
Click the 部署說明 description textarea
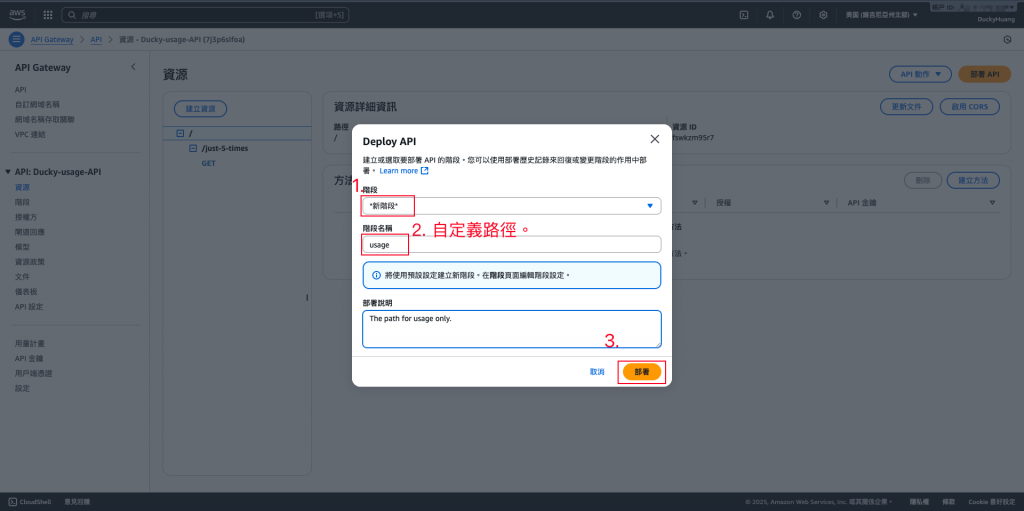pyautogui.click(x=511, y=329)
